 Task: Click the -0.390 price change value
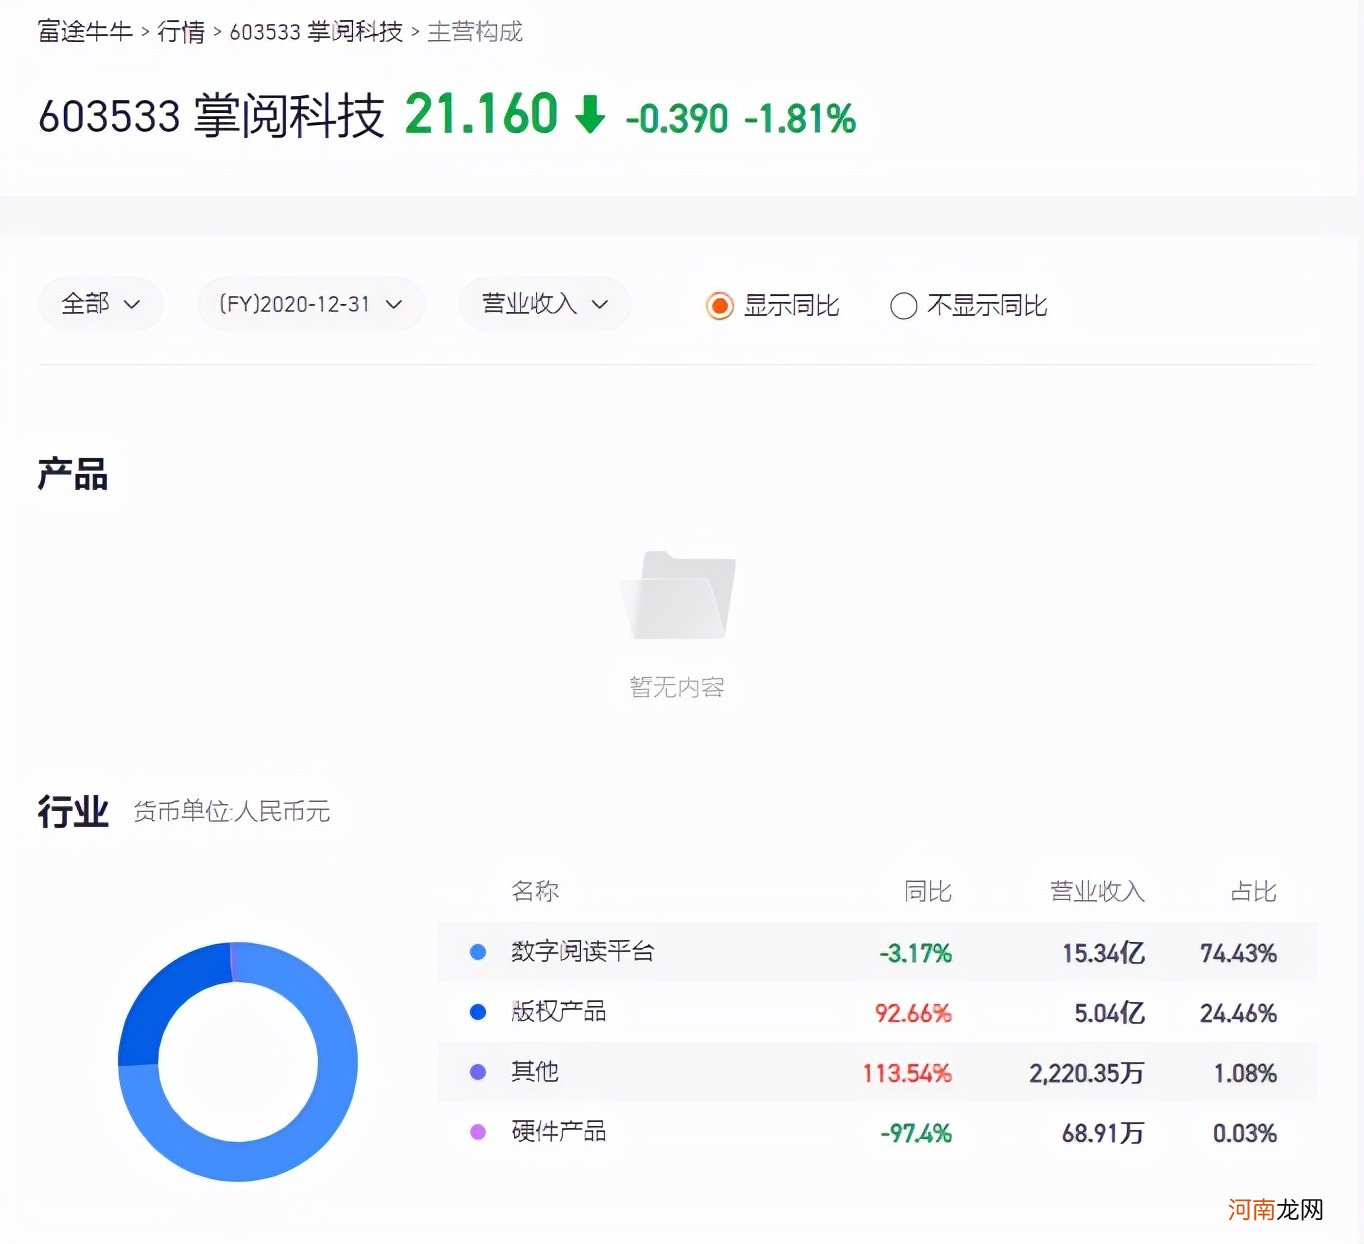coord(677,118)
